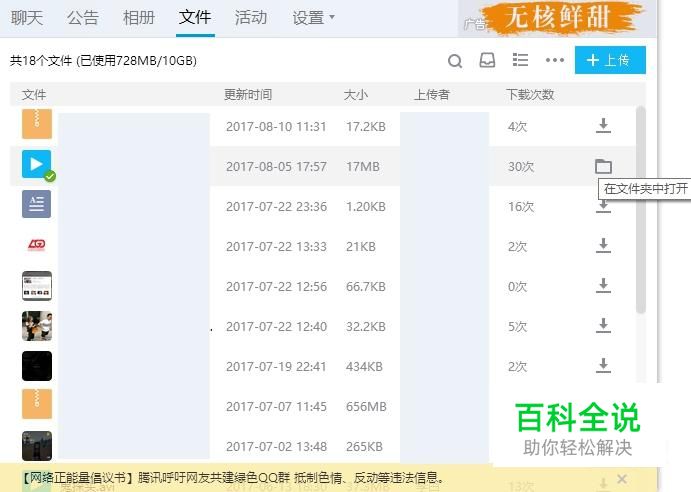Open the 聊天 tab

tap(27, 18)
